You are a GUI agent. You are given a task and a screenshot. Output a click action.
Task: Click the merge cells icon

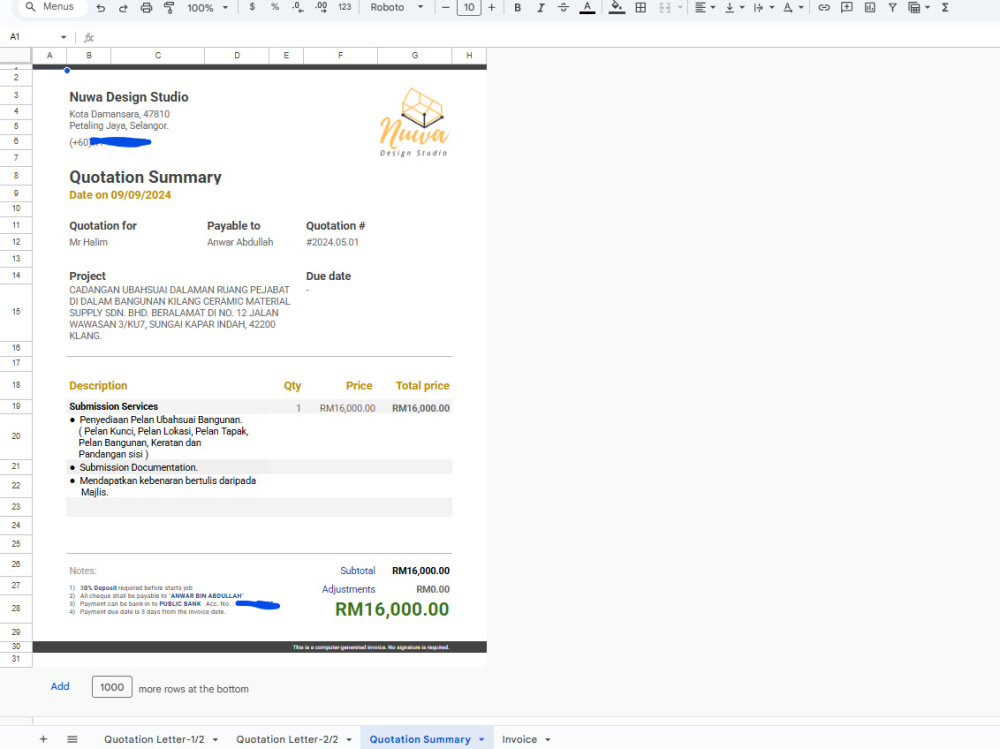point(665,8)
